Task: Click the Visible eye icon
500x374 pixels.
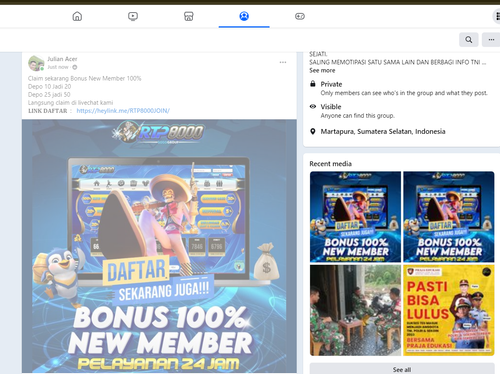Action: tap(313, 107)
